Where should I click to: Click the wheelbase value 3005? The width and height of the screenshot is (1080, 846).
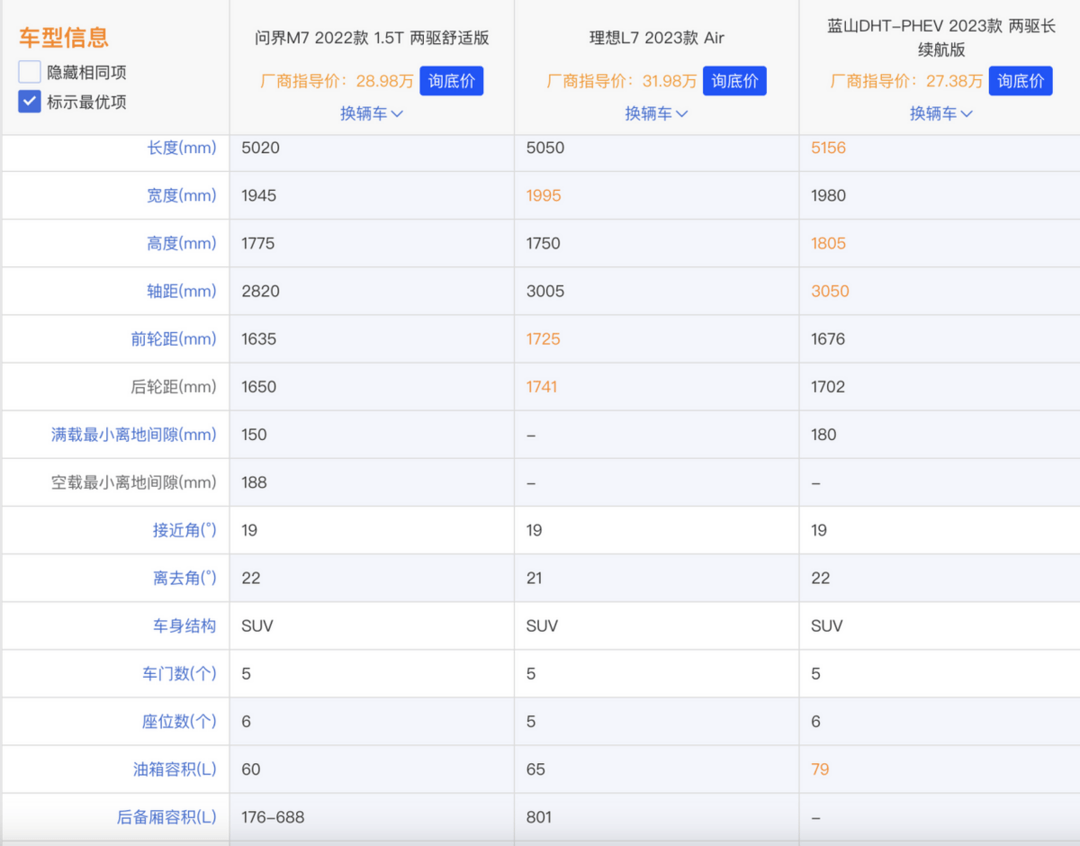[545, 291]
